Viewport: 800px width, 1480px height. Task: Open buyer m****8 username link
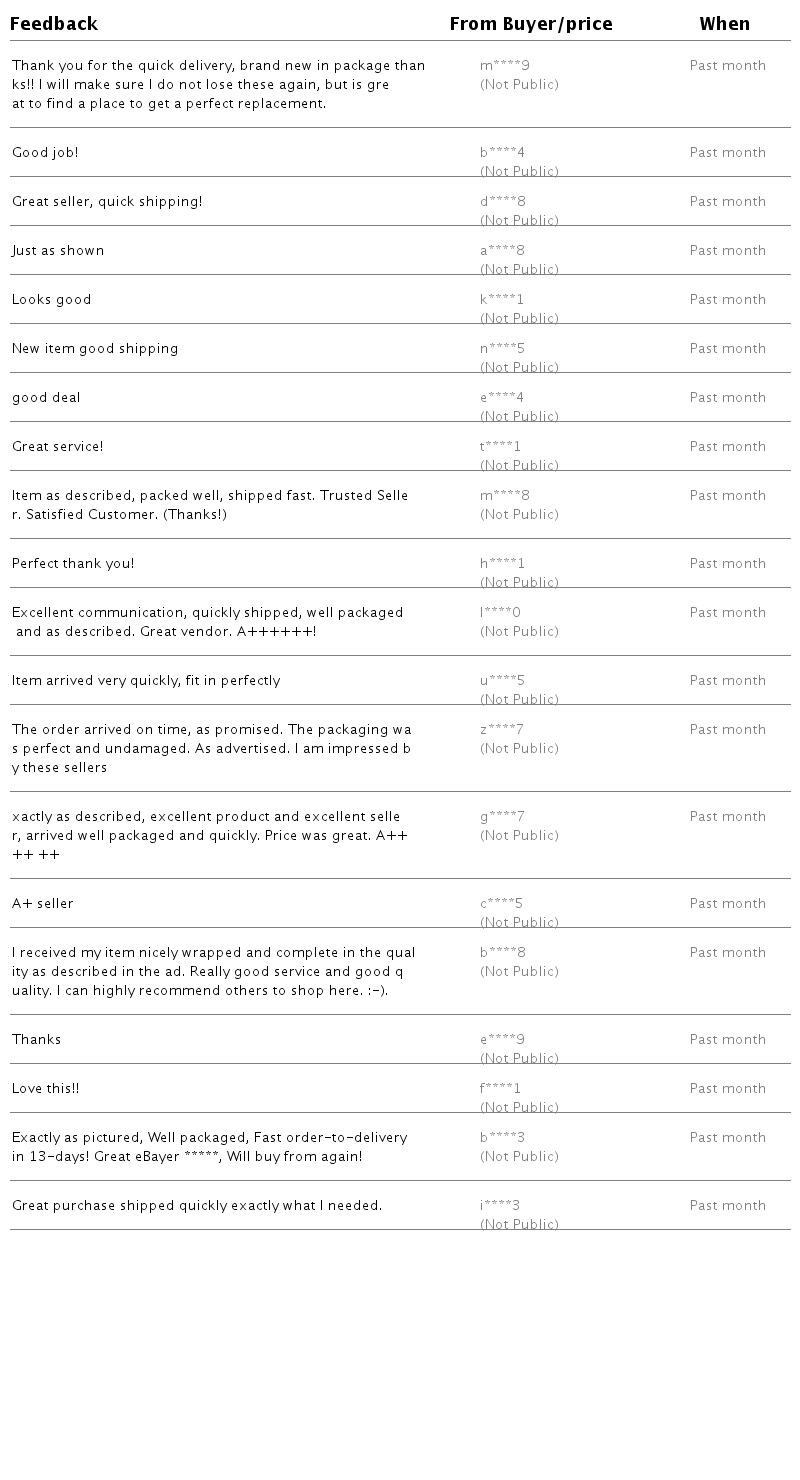click(x=504, y=496)
